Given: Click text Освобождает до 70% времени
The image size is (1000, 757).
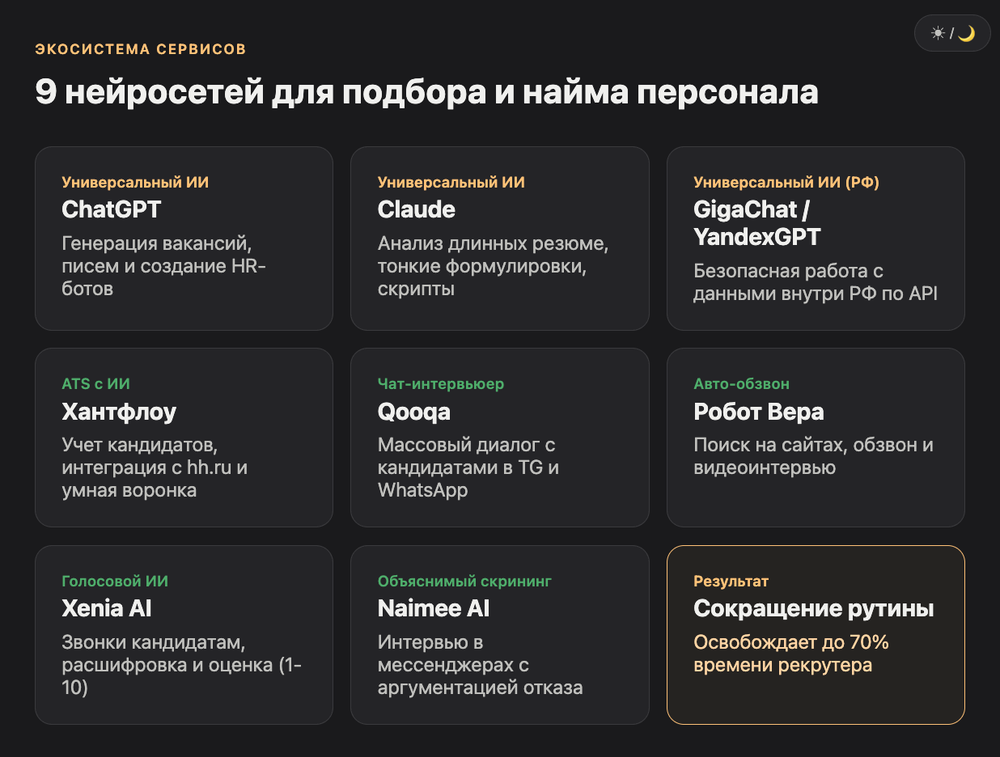Looking at the screenshot, I should coord(791,653).
